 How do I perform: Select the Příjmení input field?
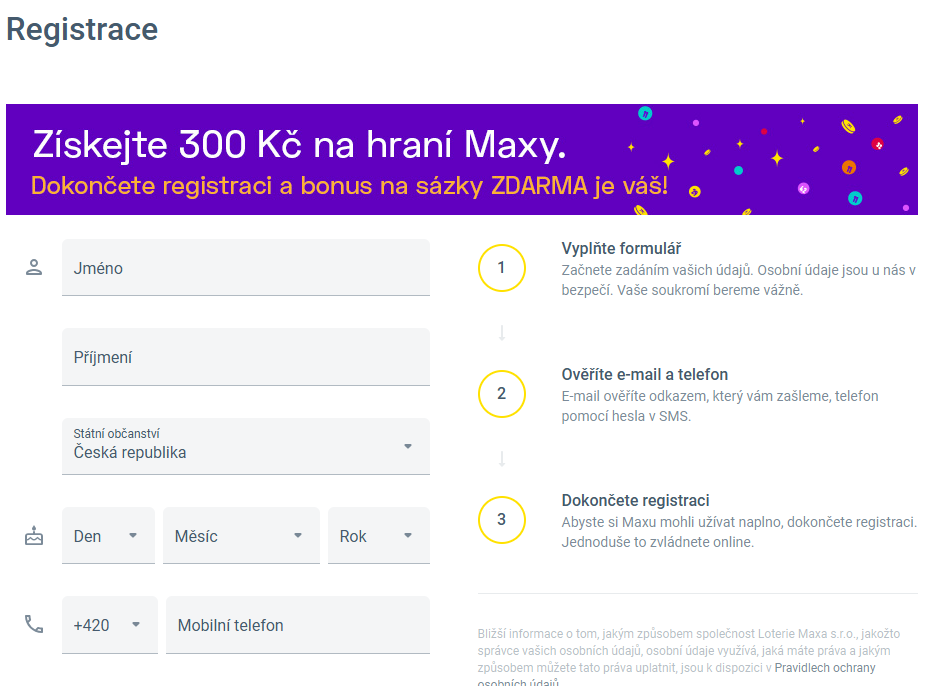pos(247,356)
